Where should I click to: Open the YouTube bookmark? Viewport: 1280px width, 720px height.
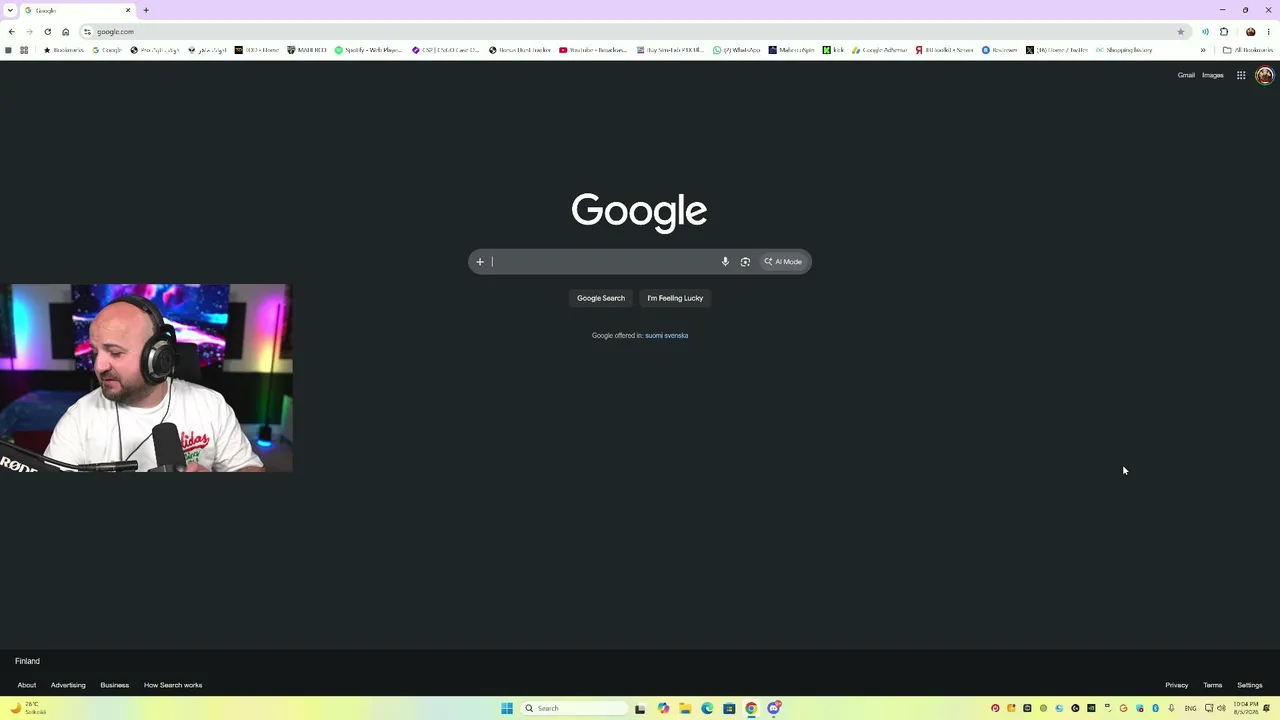tap(593, 50)
